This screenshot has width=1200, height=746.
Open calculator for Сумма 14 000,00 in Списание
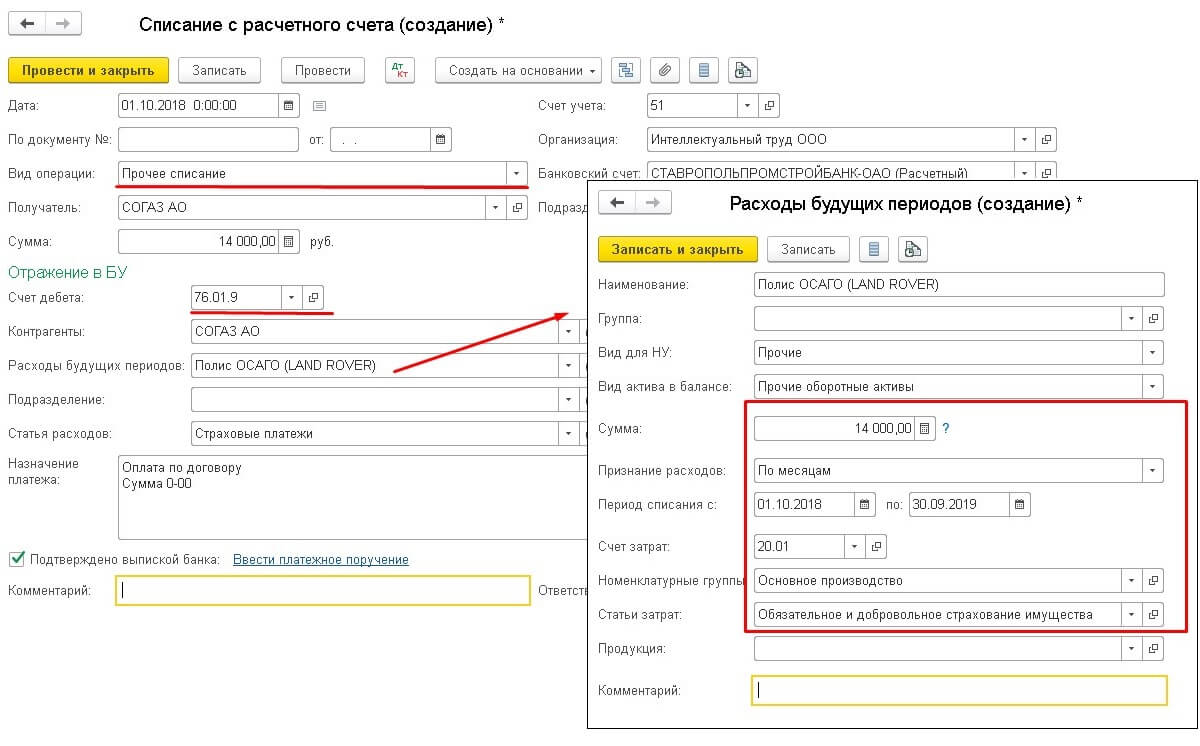[288, 241]
